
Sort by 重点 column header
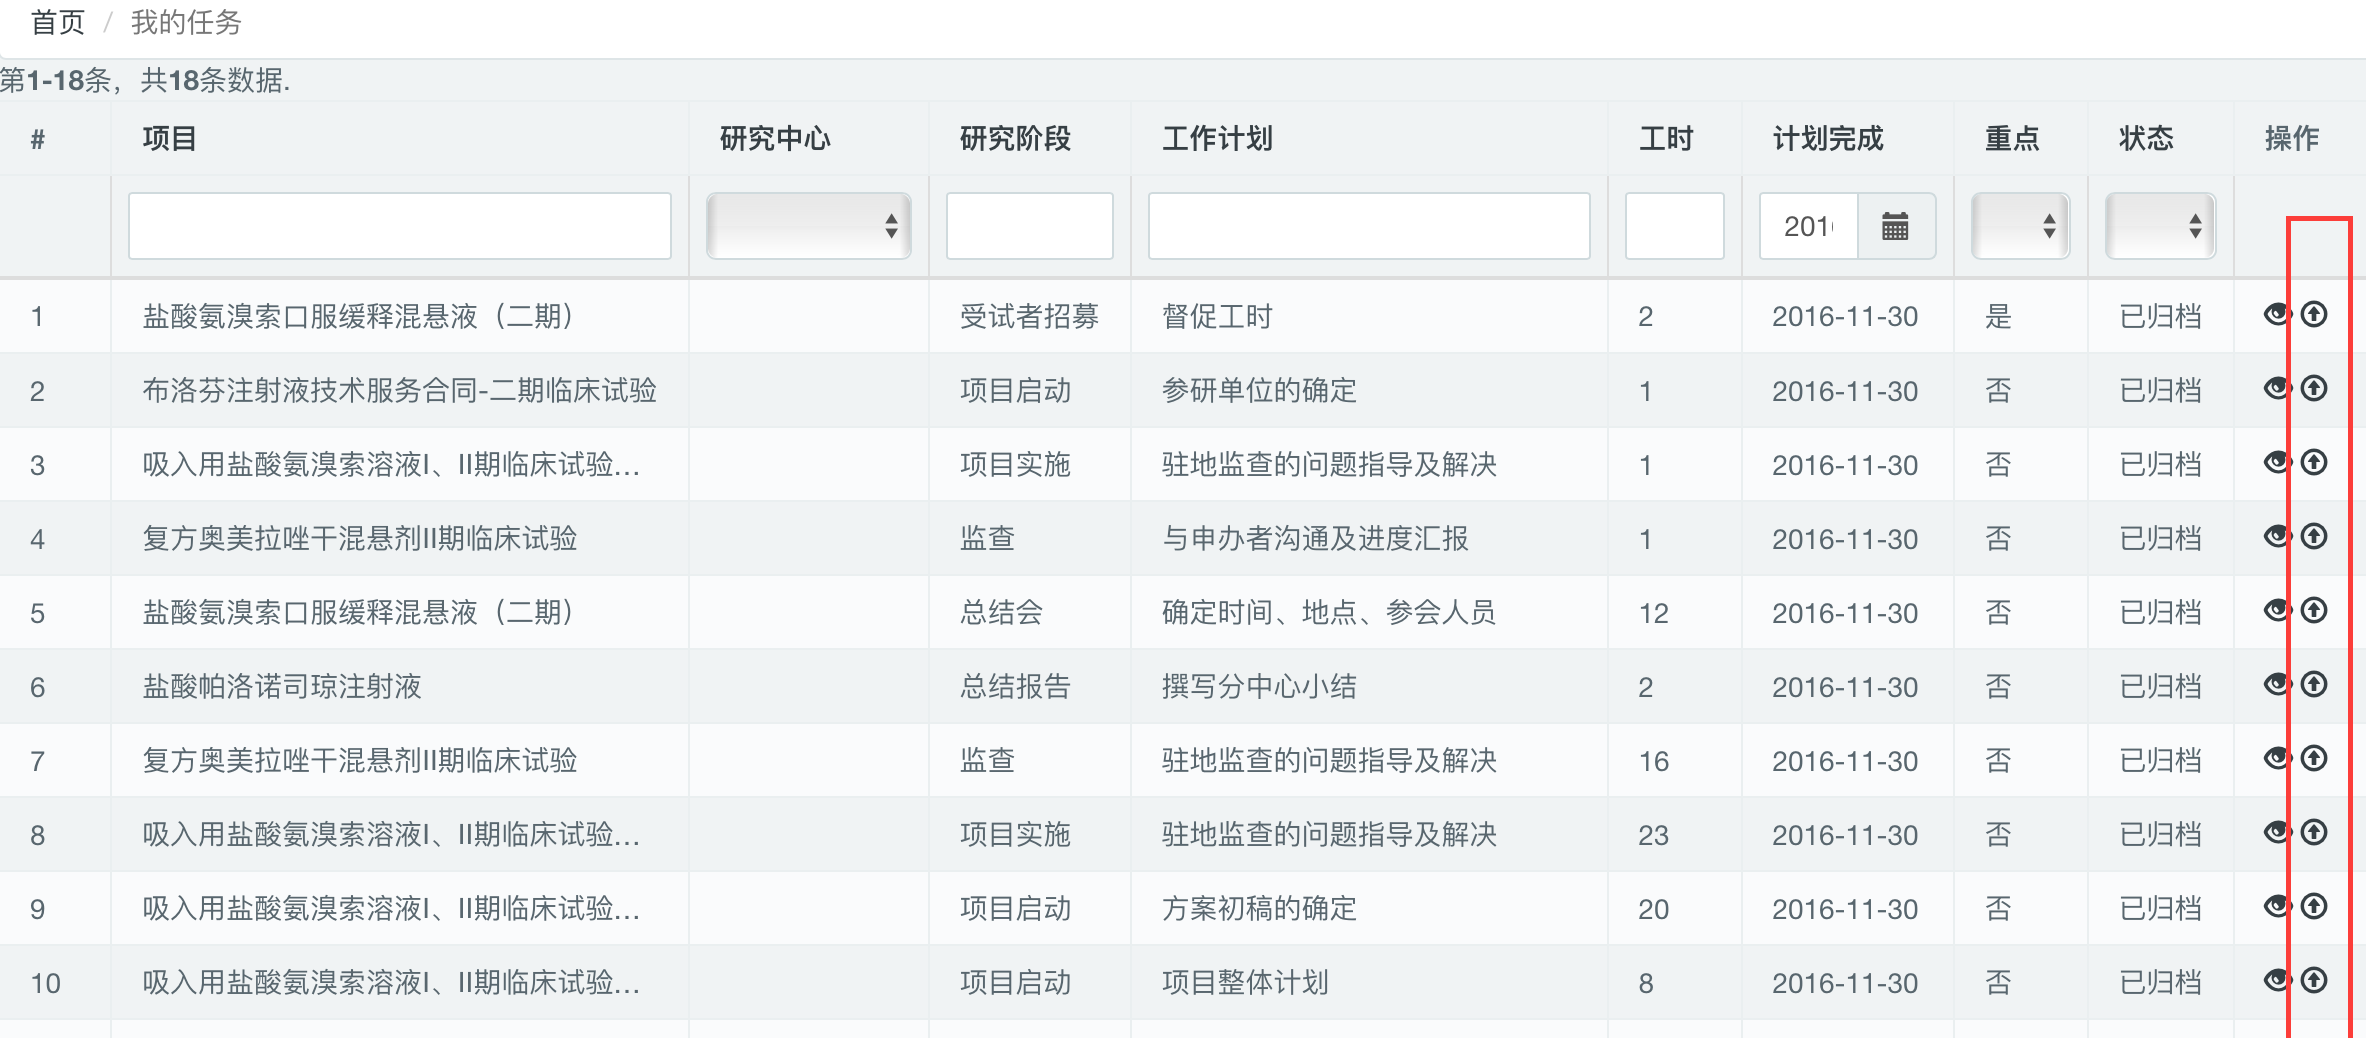[x=2012, y=138]
